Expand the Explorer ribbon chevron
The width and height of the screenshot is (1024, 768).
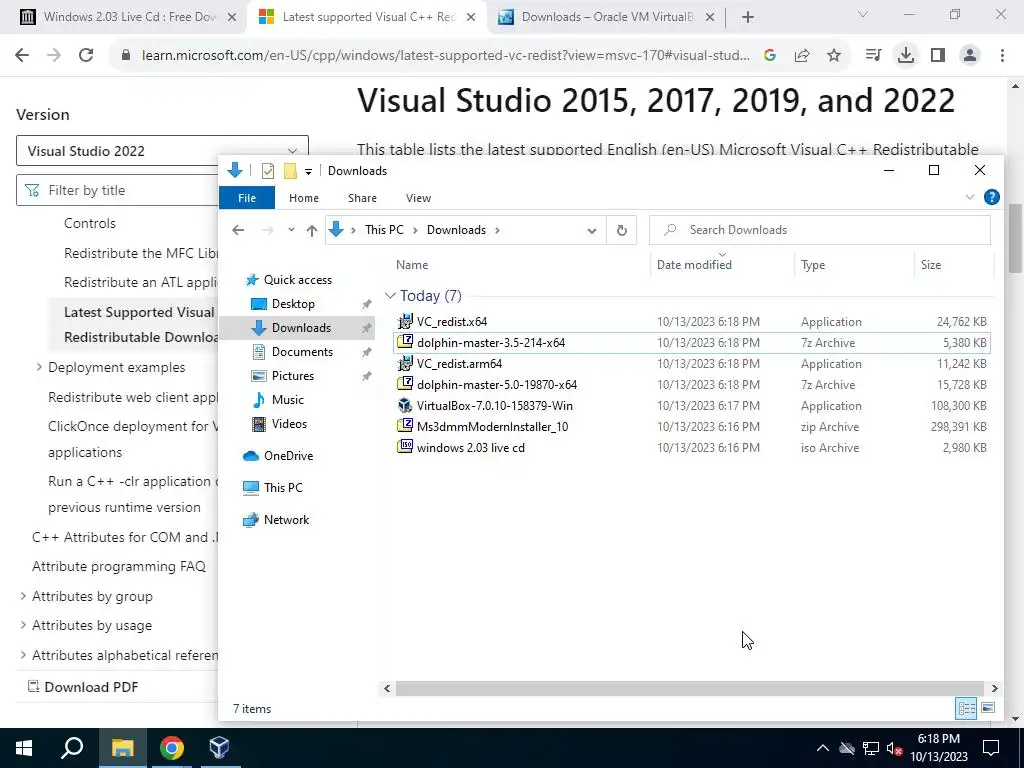970,197
